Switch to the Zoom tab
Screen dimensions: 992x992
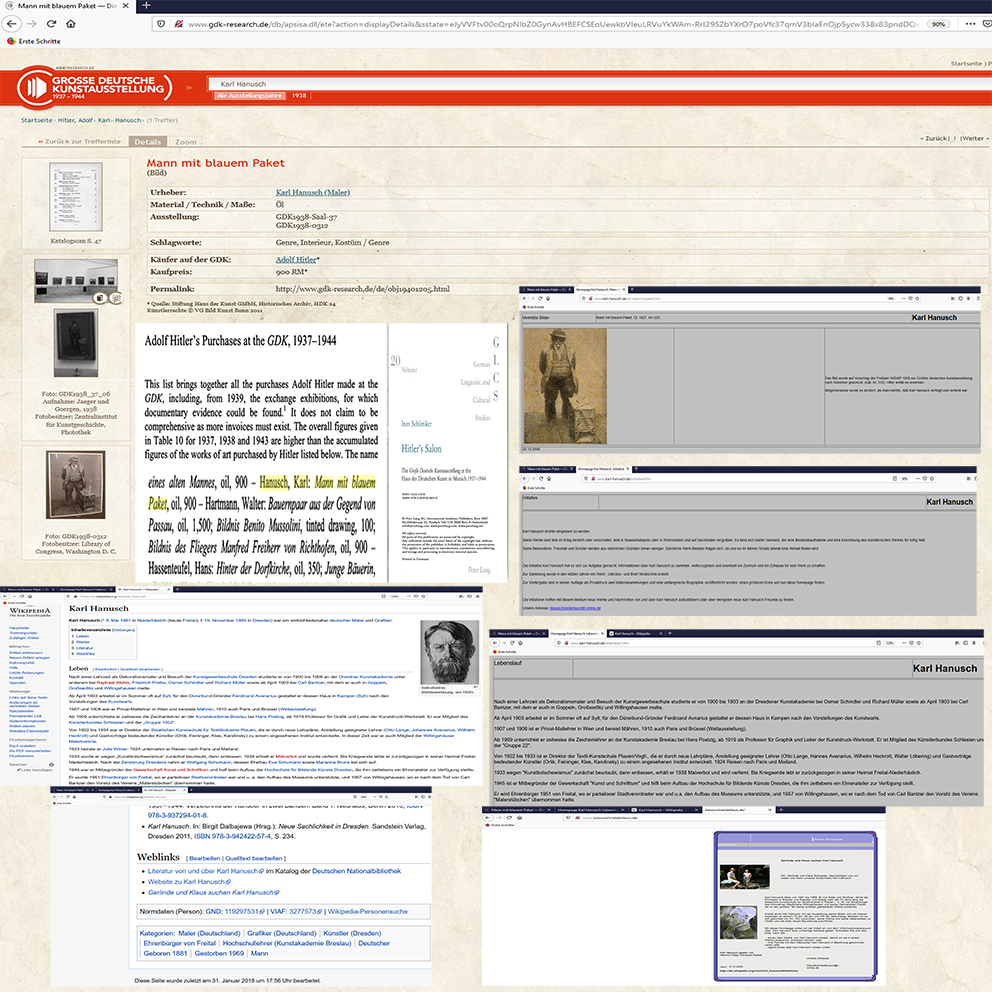point(186,143)
